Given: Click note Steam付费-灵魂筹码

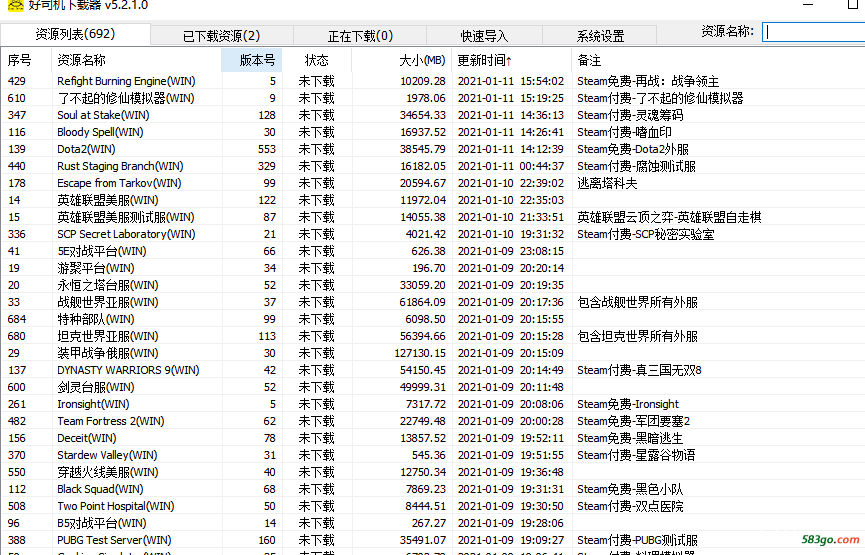Looking at the screenshot, I should tap(630, 115).
